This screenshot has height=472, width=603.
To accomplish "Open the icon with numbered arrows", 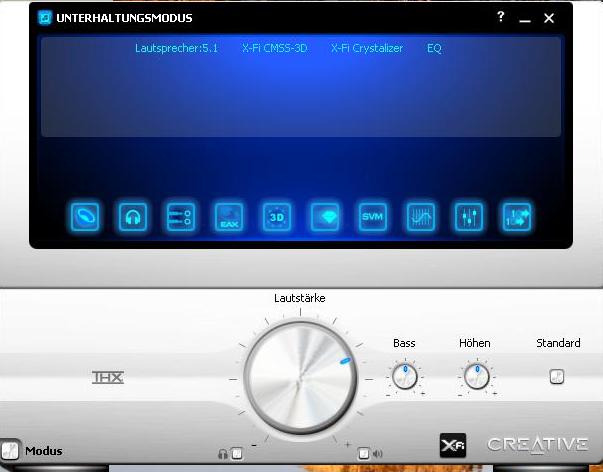I will 517,217.
